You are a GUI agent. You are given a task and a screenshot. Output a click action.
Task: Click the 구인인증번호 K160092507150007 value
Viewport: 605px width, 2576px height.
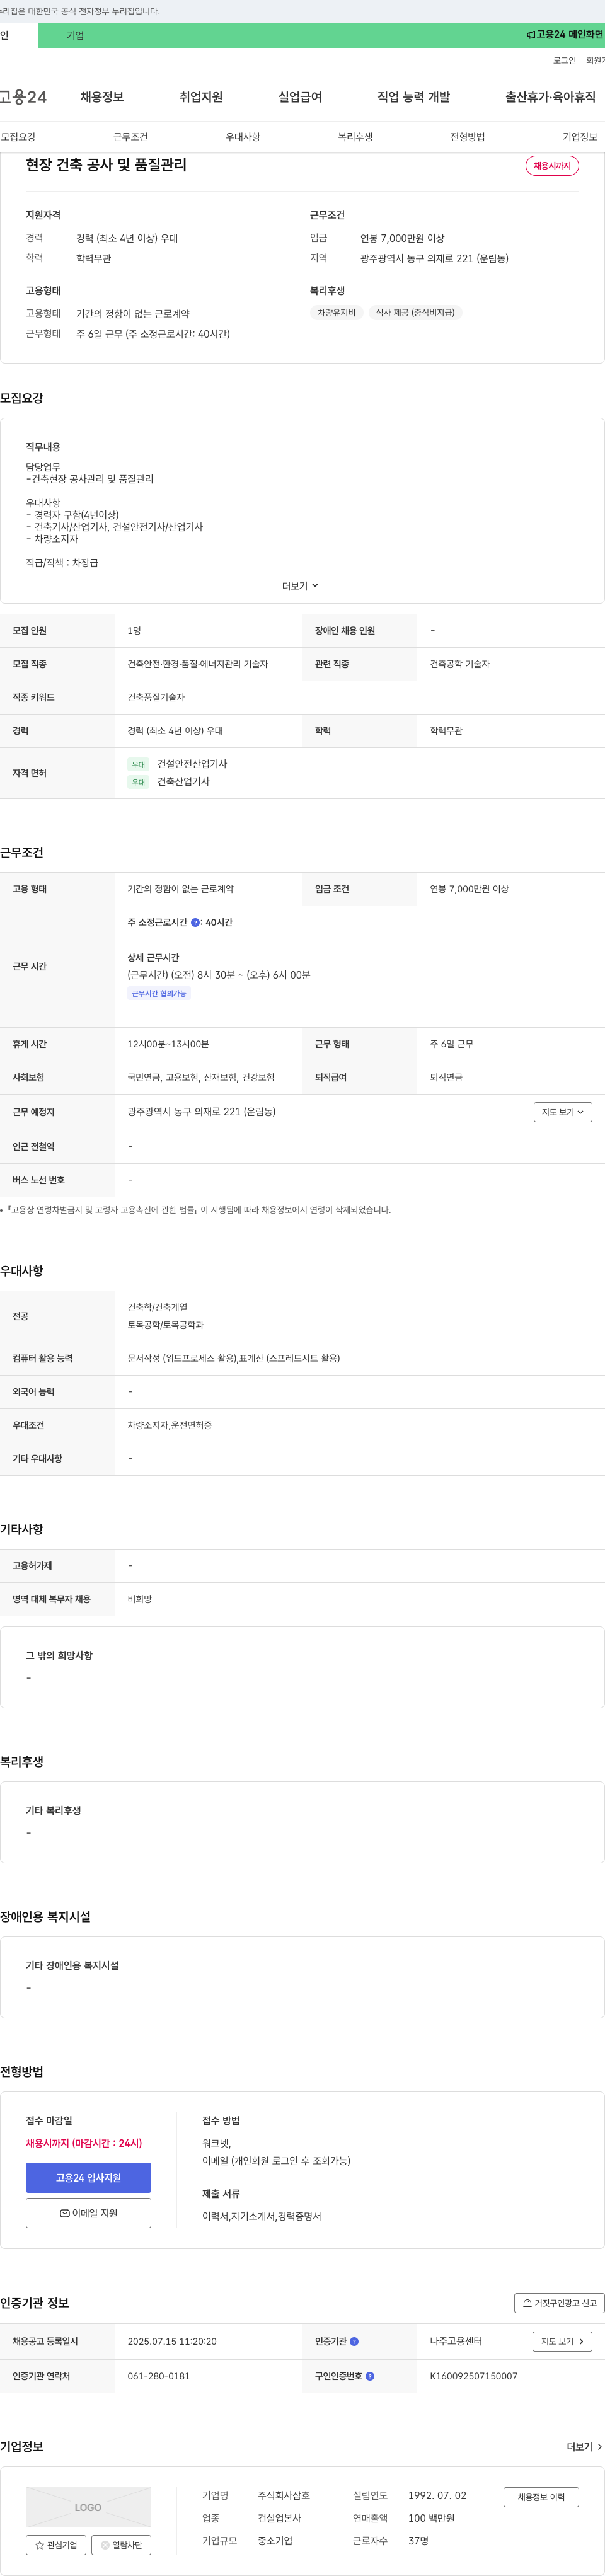click(473, 2376)
